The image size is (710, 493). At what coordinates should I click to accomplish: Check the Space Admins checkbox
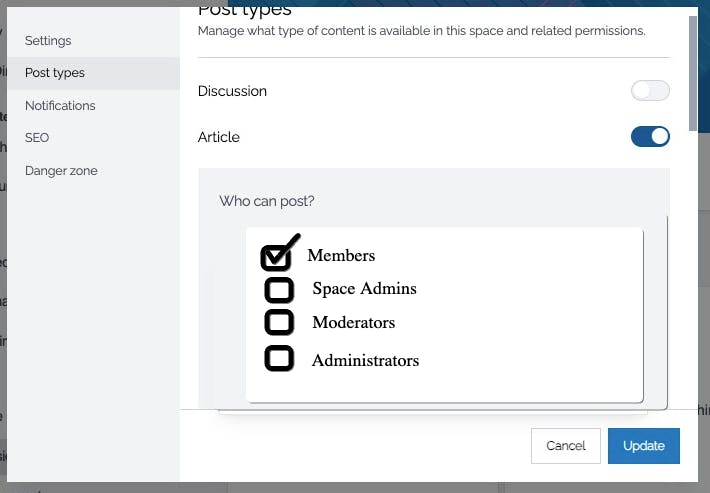coord(279,290)
